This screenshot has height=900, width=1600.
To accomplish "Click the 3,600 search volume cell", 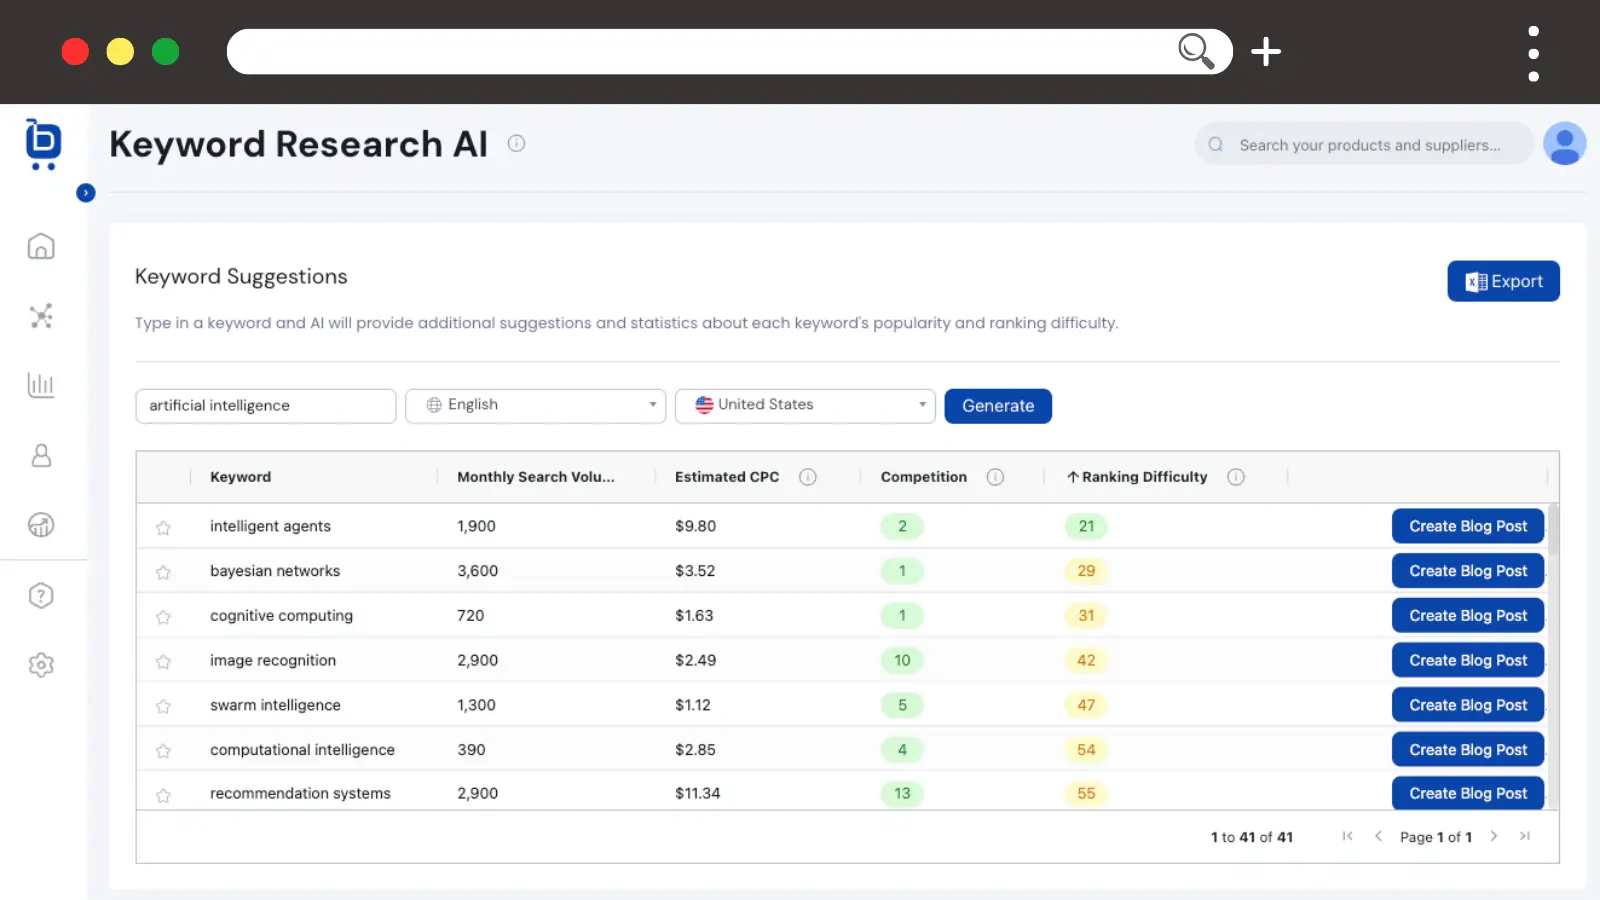I will coord(478,571).
